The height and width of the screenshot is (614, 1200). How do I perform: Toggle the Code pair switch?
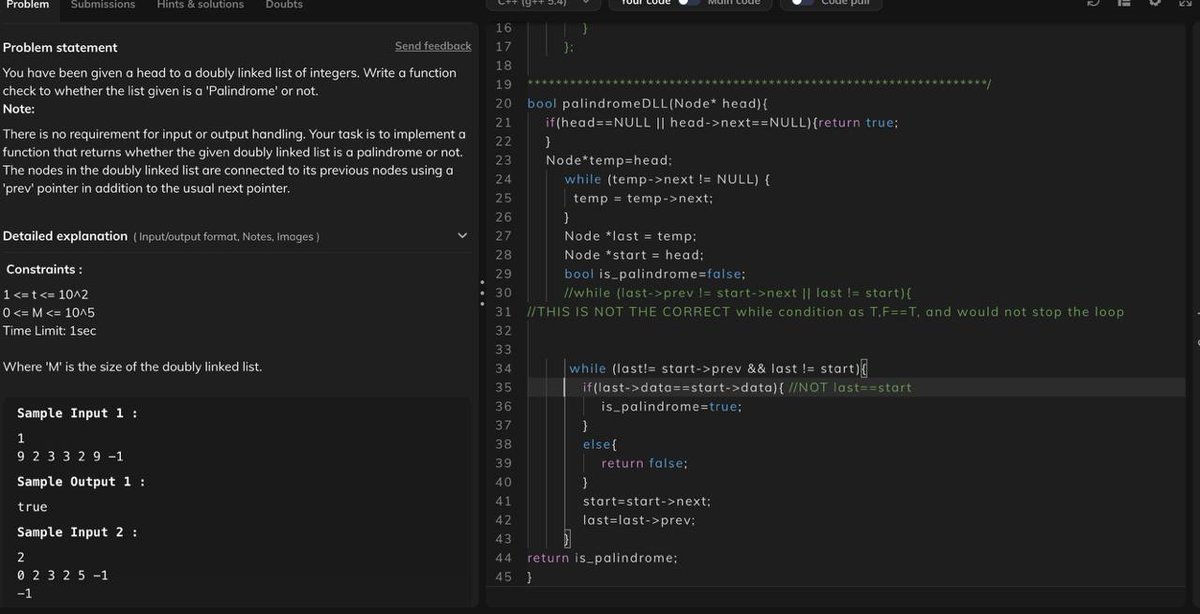[801, 3]
